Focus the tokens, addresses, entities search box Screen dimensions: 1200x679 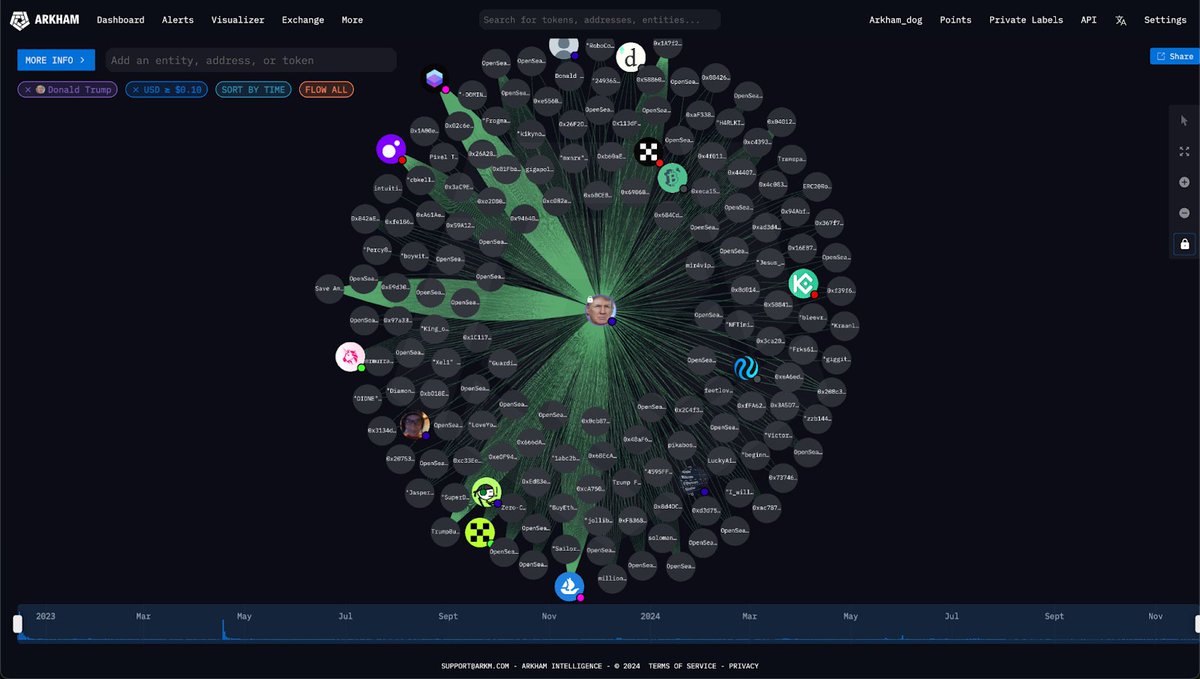(x=598, y=20)
